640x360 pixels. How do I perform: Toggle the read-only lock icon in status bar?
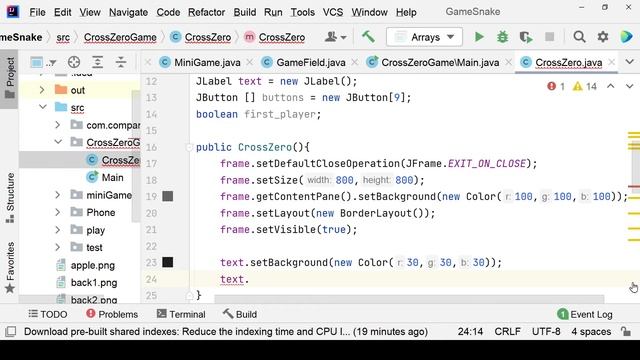626,331
